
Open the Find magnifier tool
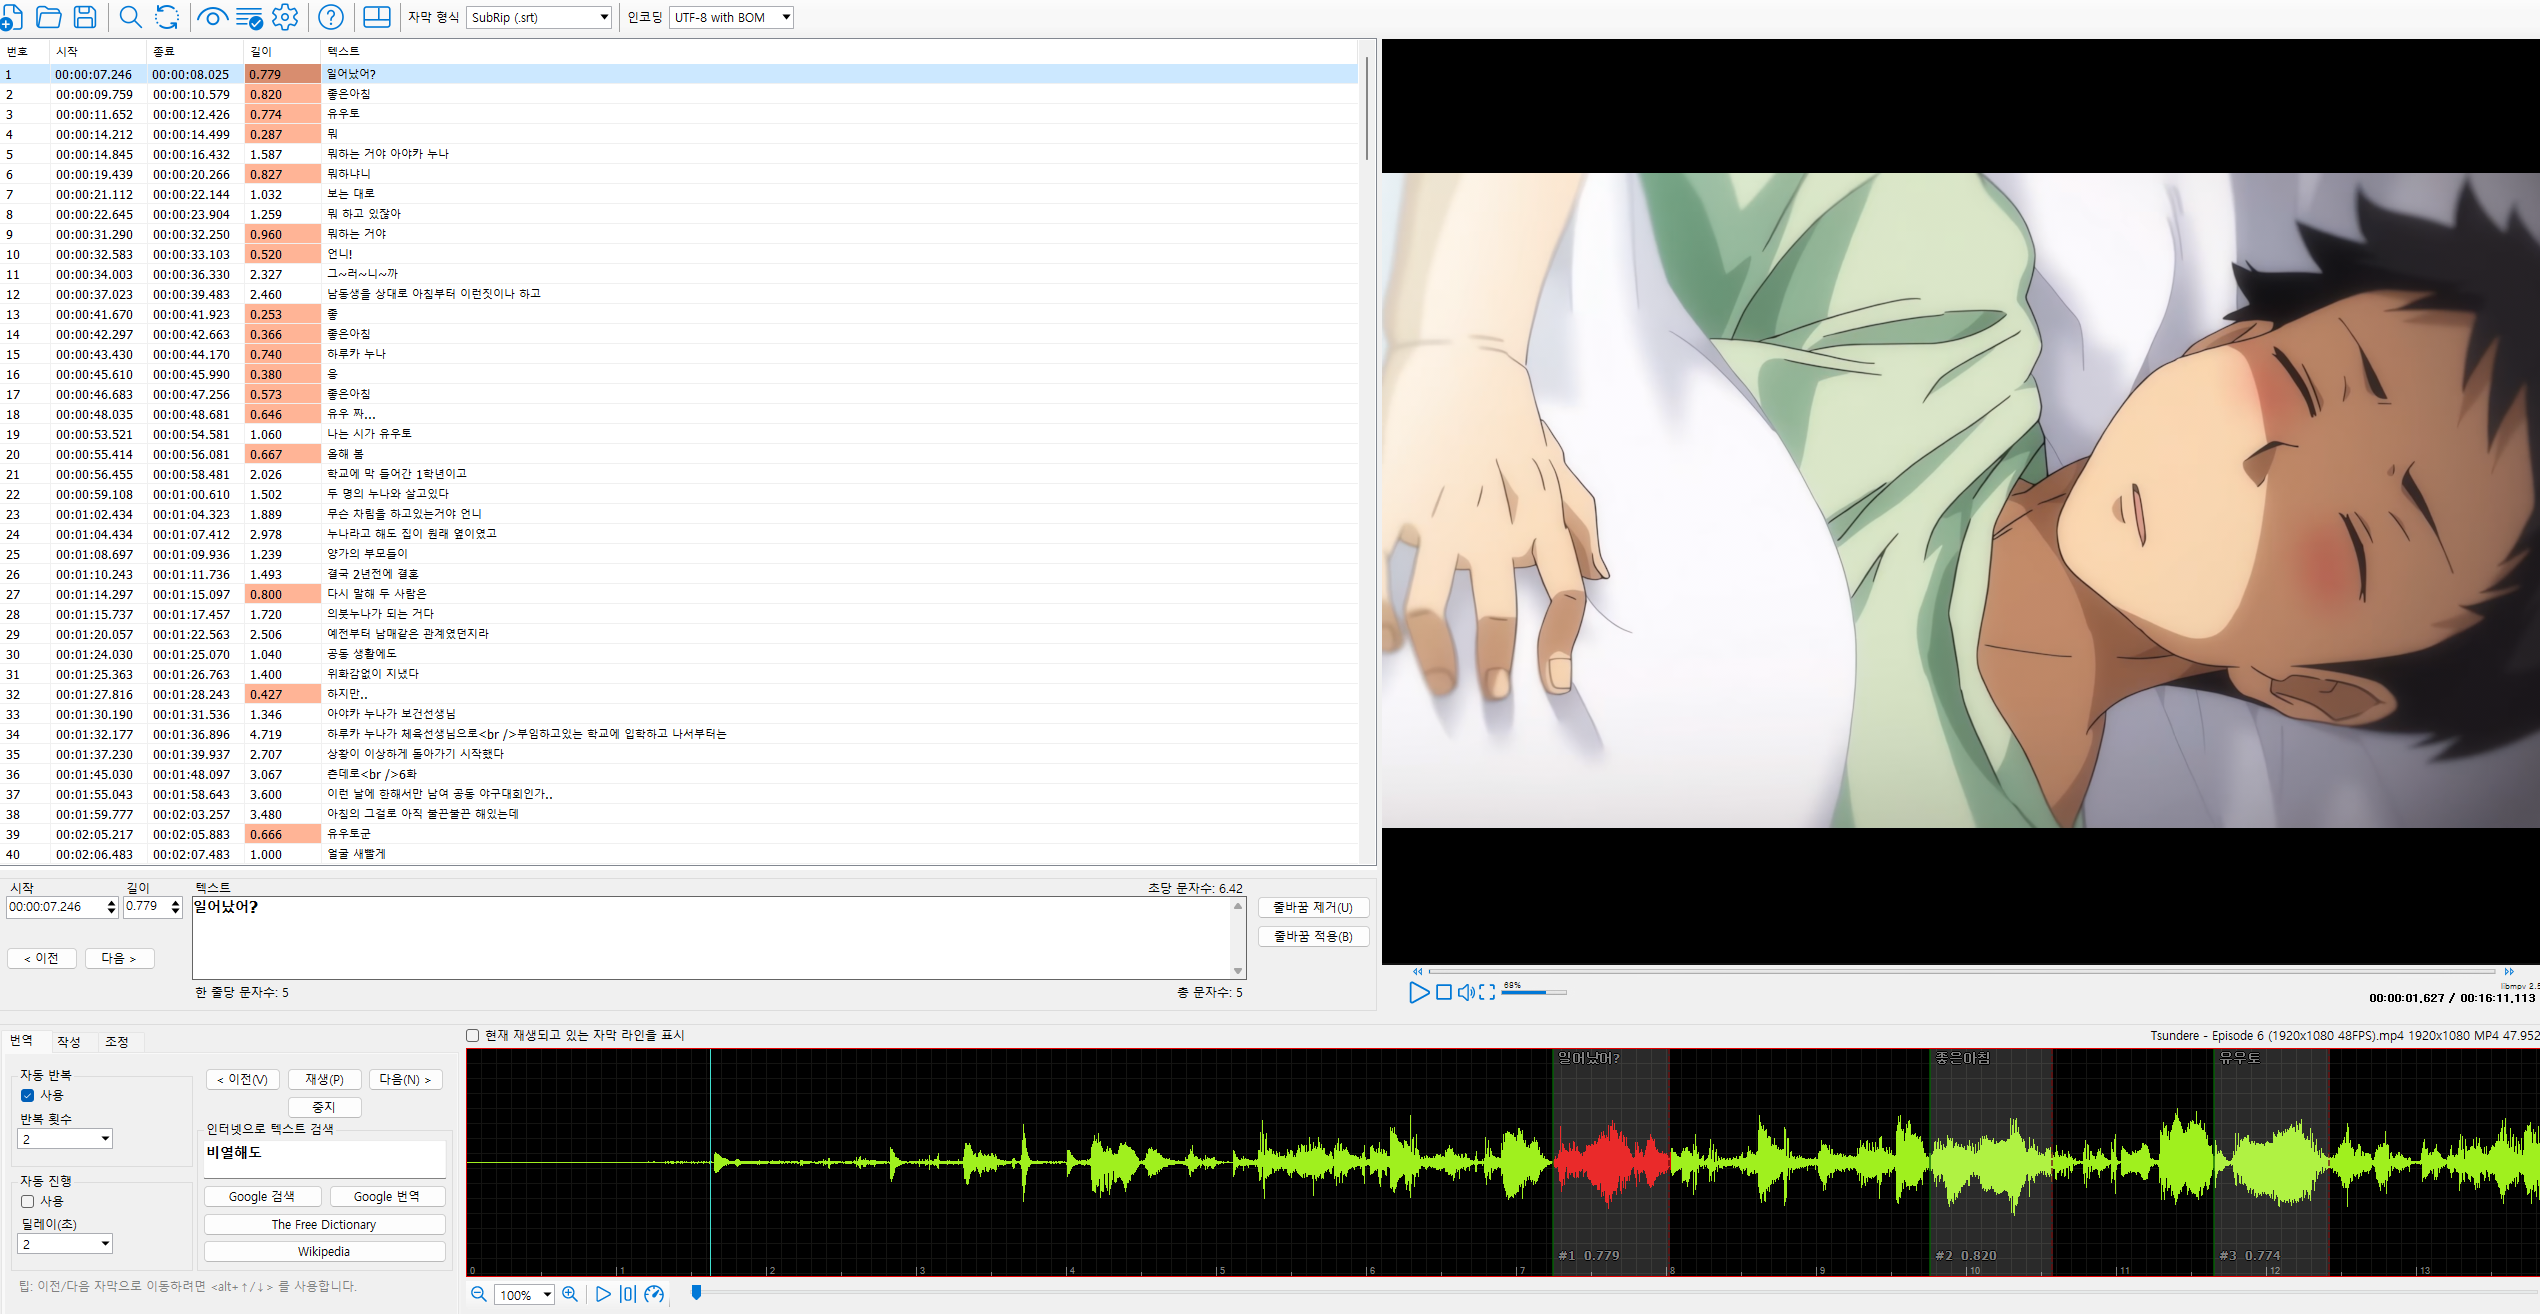click(x=130, y=17)
